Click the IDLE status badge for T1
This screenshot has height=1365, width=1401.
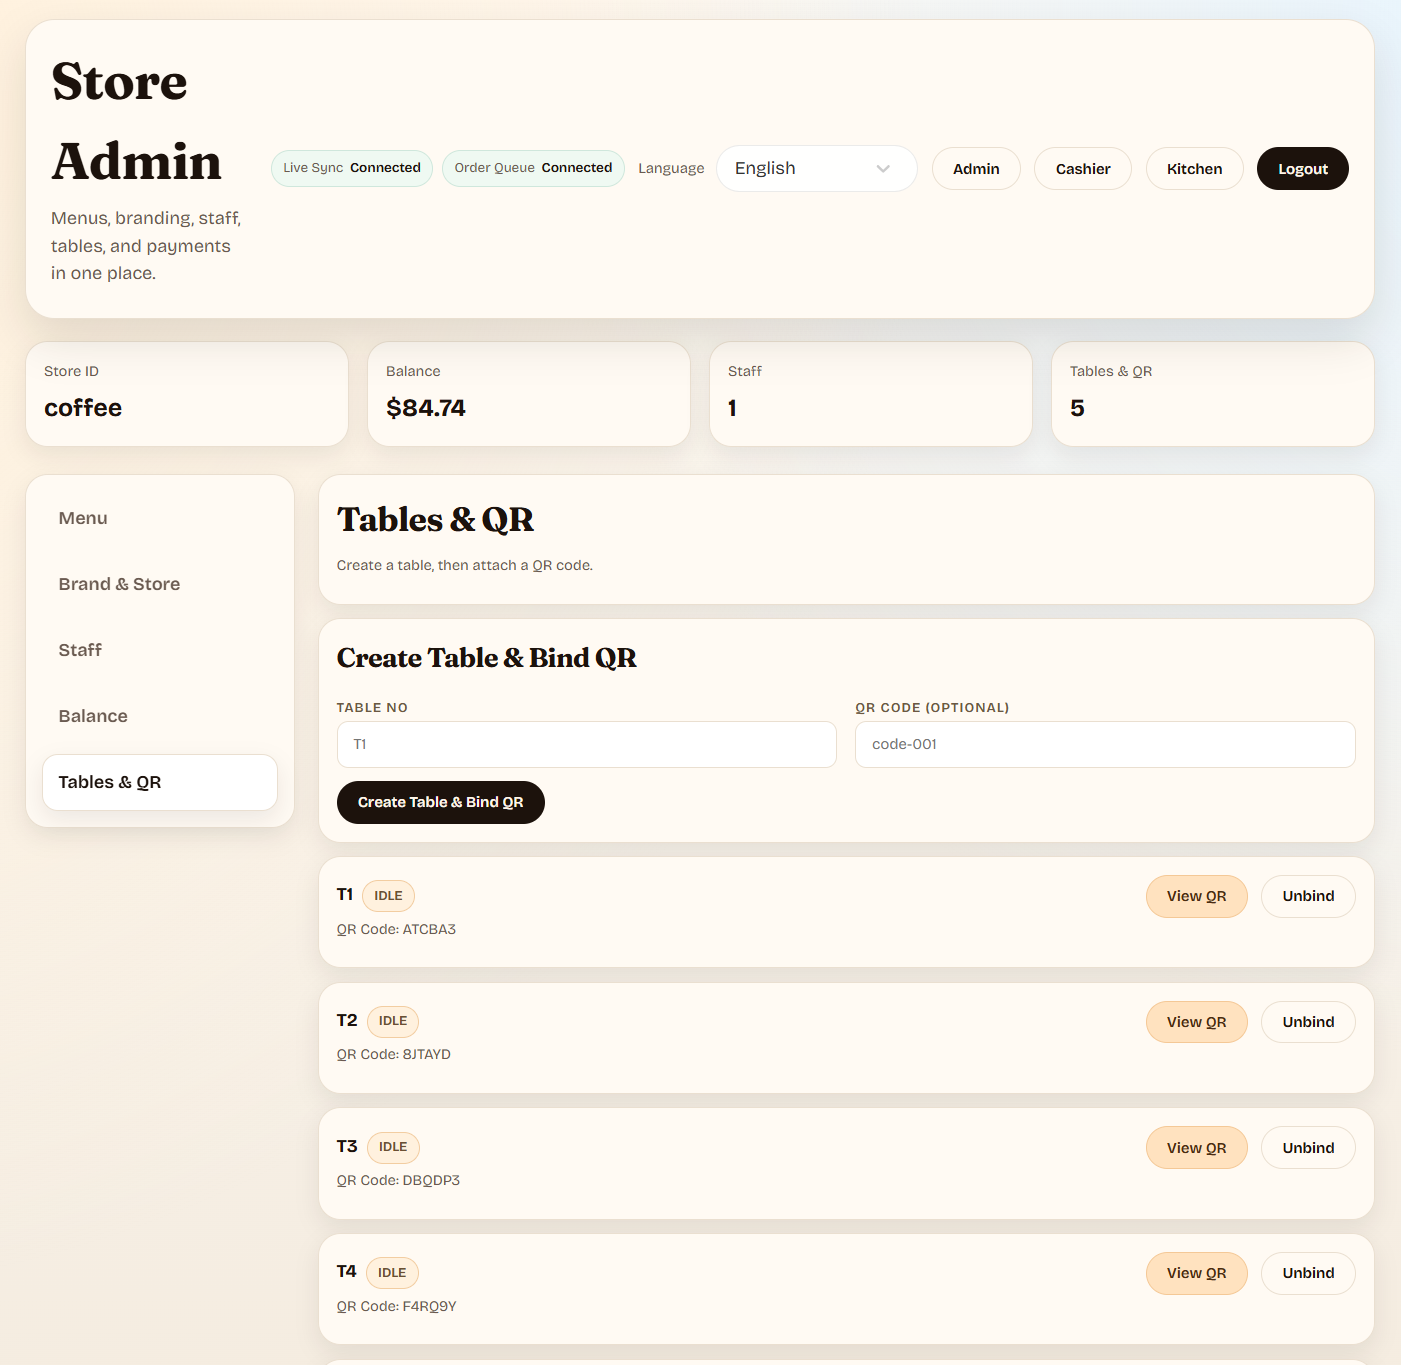388,896
